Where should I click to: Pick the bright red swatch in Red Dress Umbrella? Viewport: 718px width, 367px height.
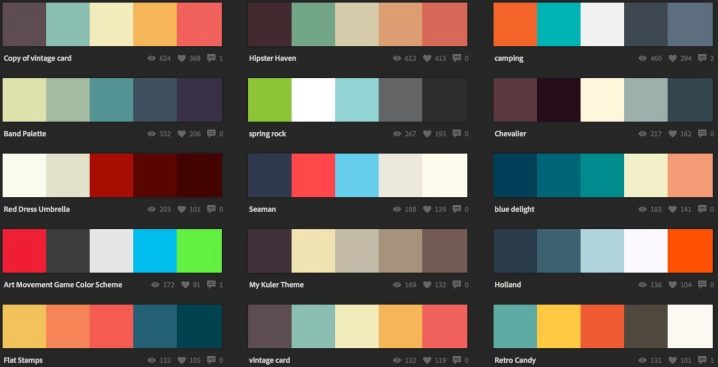point(111,175)
